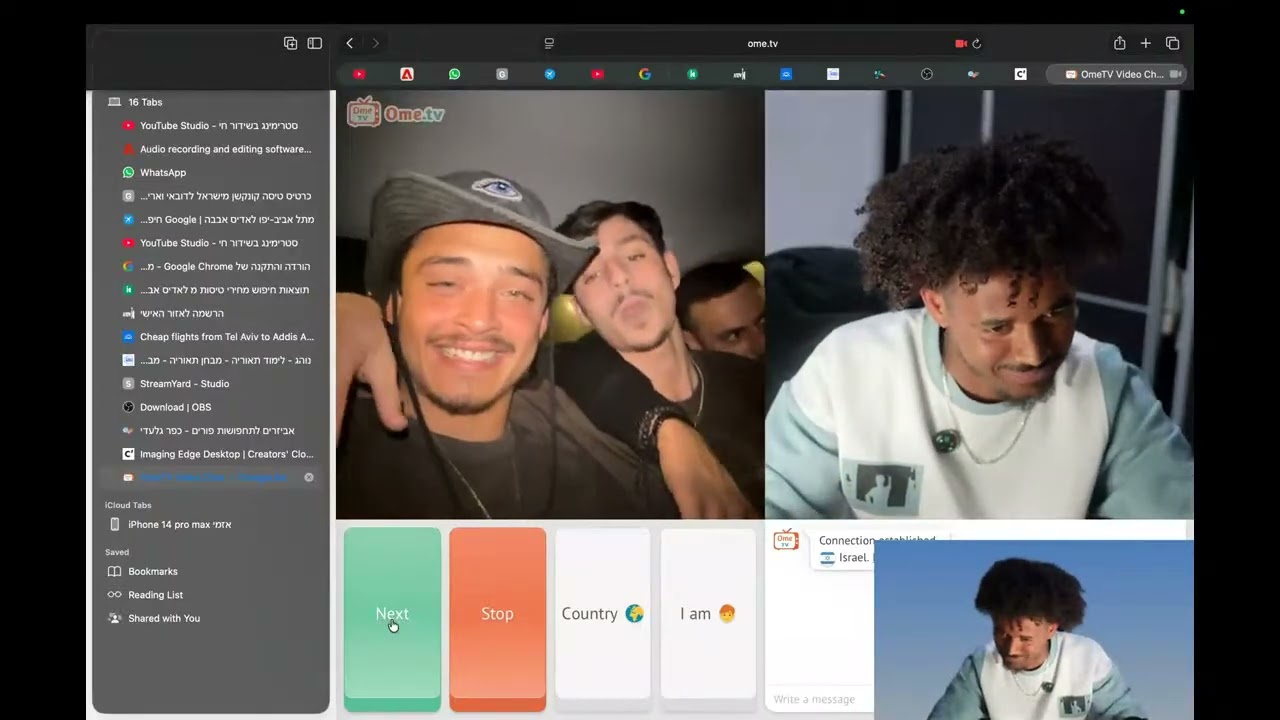Click the stranger's video feed
Screen dimensions: 1280x720
[x=550, y=305]
